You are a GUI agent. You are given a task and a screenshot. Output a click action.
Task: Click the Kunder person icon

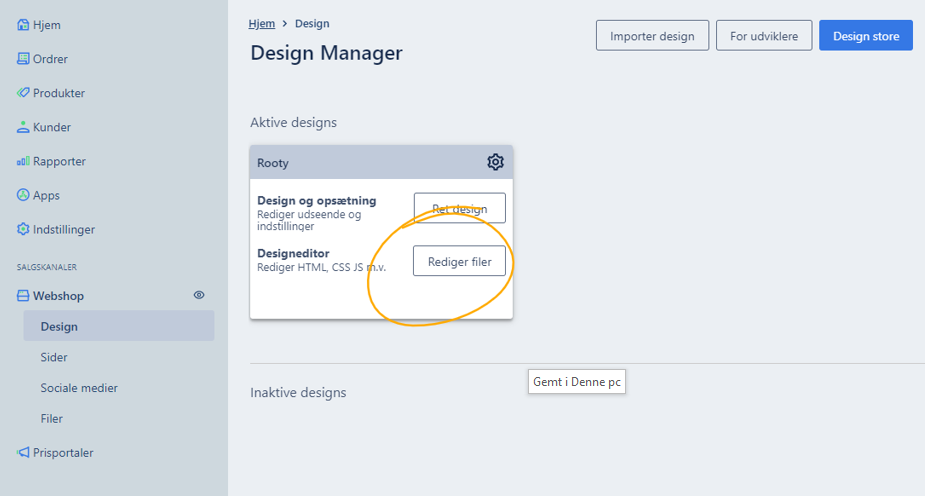pos(23,127)
